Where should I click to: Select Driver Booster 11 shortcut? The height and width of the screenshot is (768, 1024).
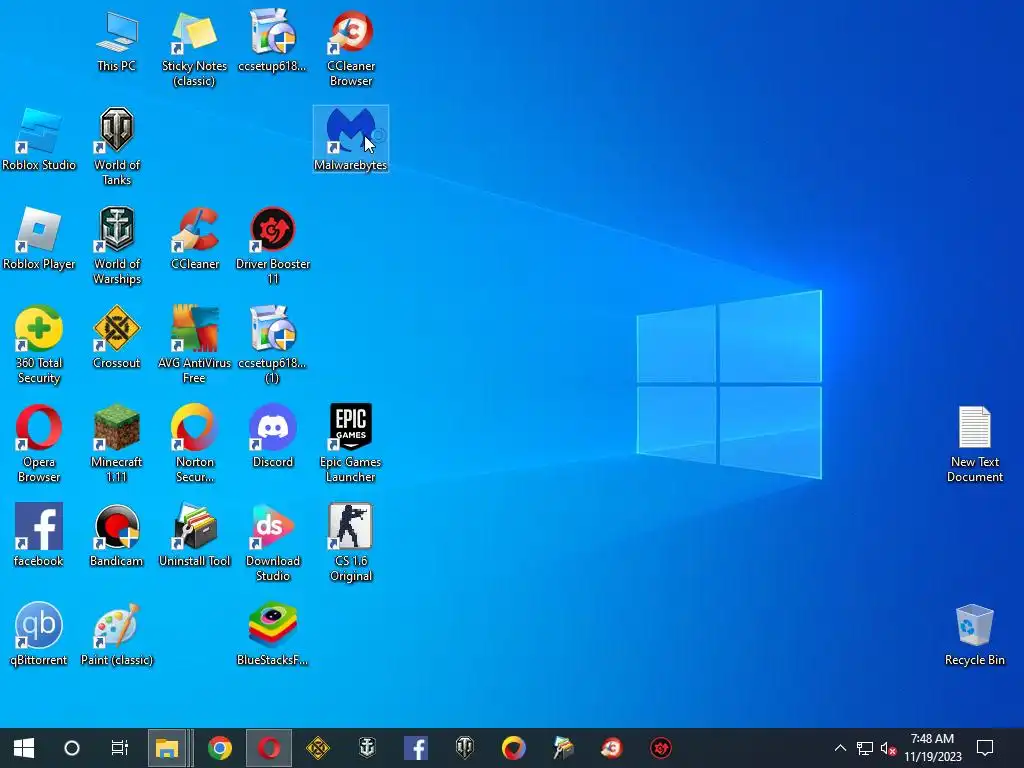click(x=273, y=246)
